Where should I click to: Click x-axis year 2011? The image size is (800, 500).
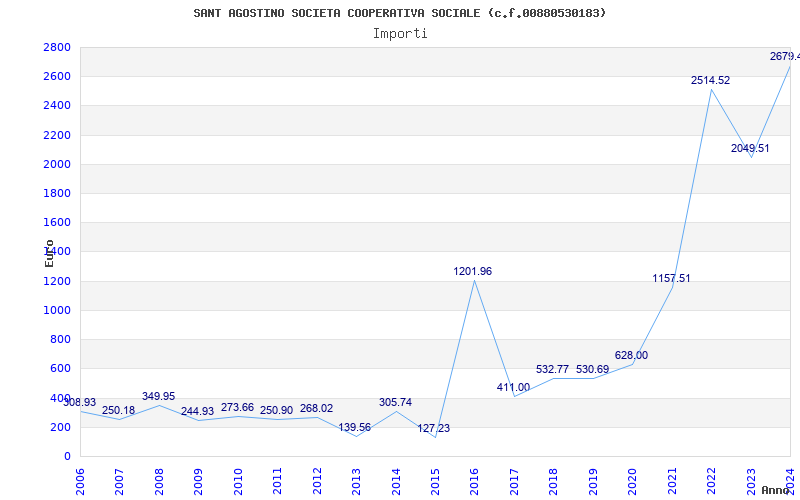[x=278, y=481]
